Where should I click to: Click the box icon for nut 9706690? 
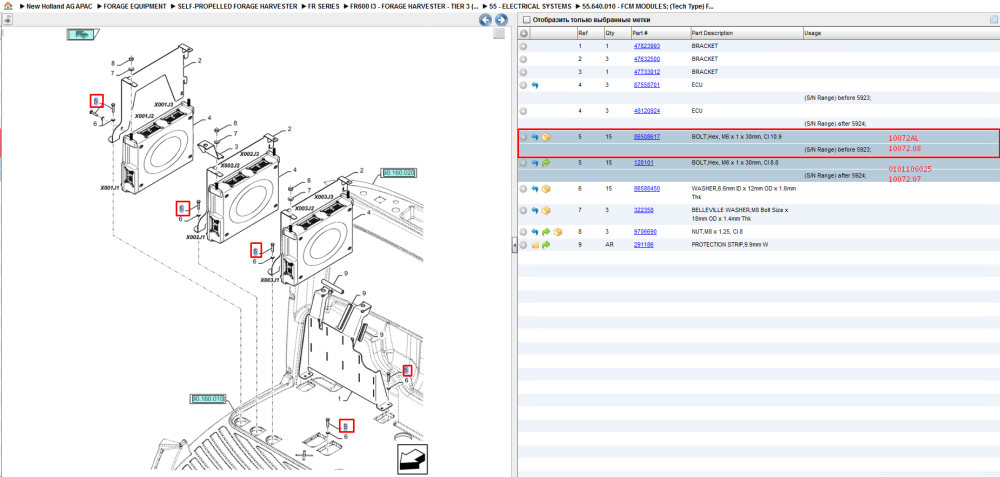[x=557, y=232]
